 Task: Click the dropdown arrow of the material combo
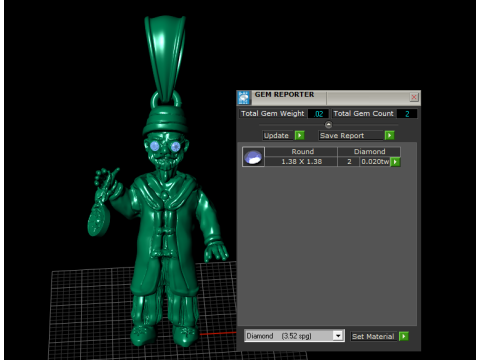coord(338,336)
